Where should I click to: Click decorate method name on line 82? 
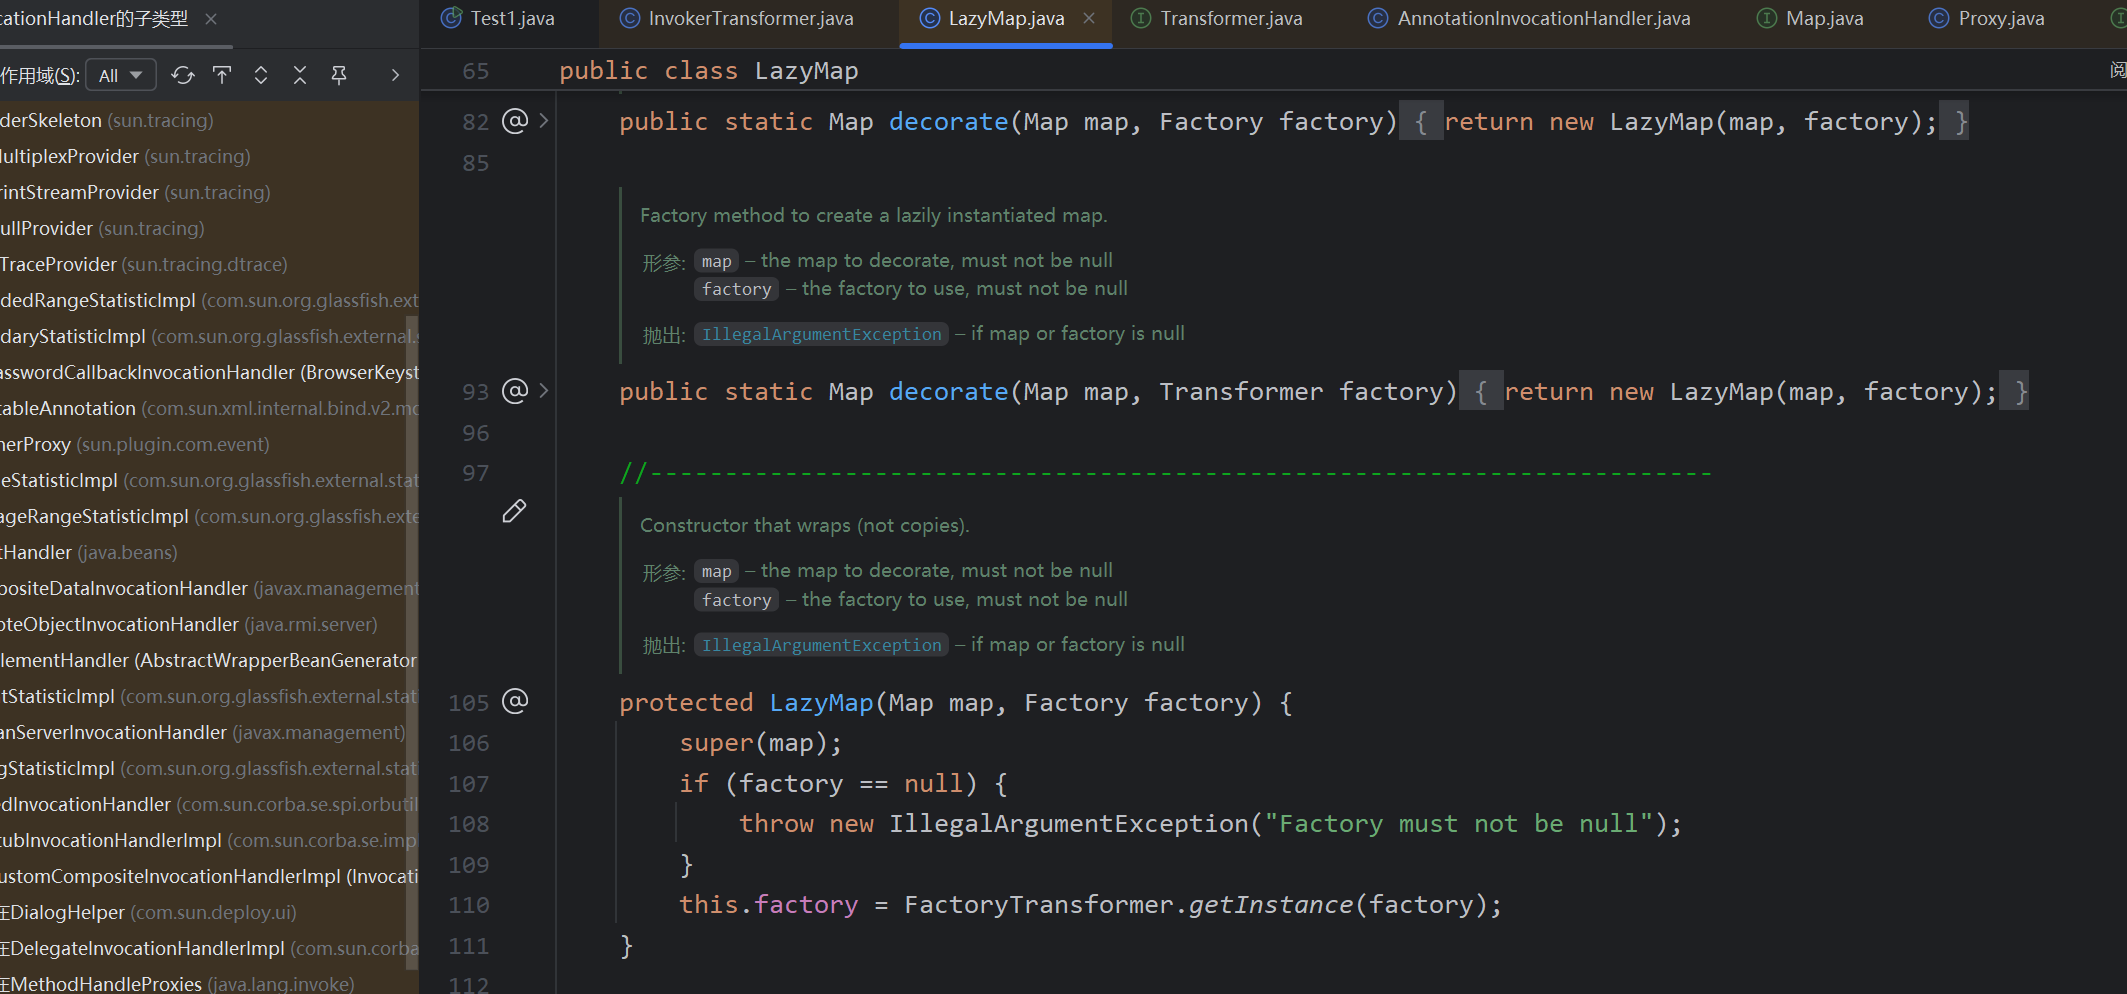click(x=949, y=122)
